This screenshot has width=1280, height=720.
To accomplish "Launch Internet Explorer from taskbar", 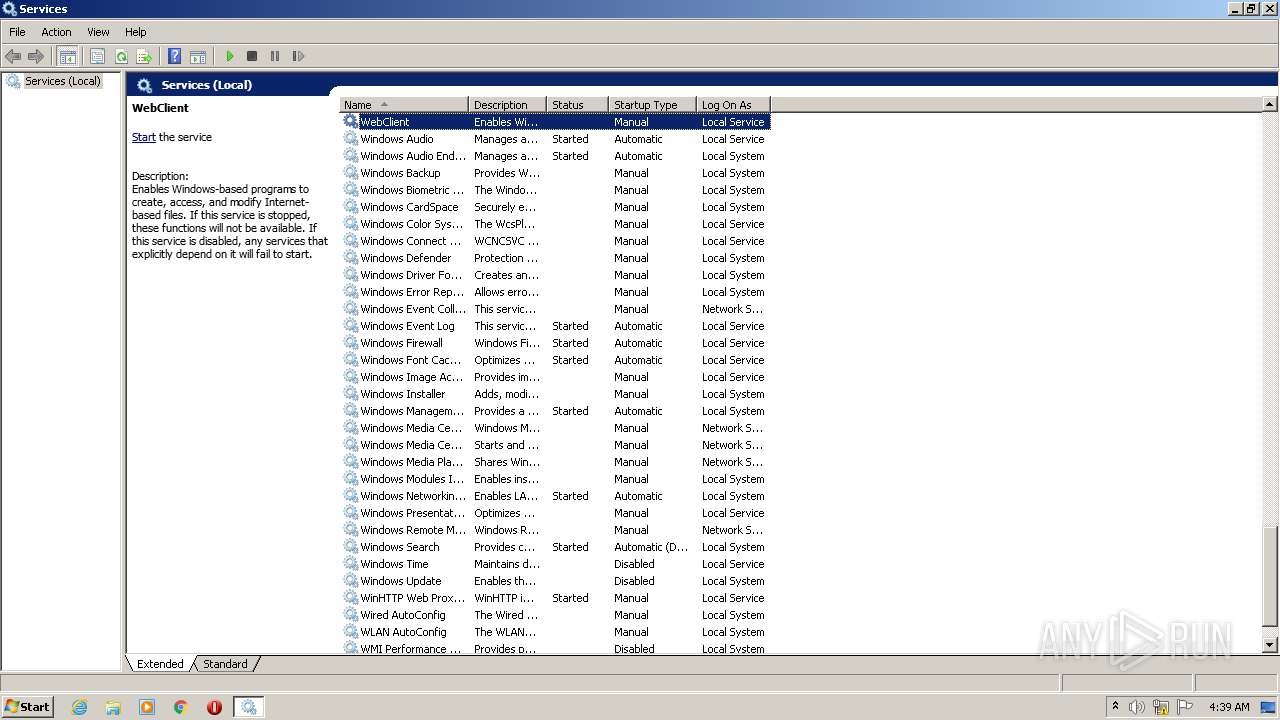I will click(x=80, y=707).
